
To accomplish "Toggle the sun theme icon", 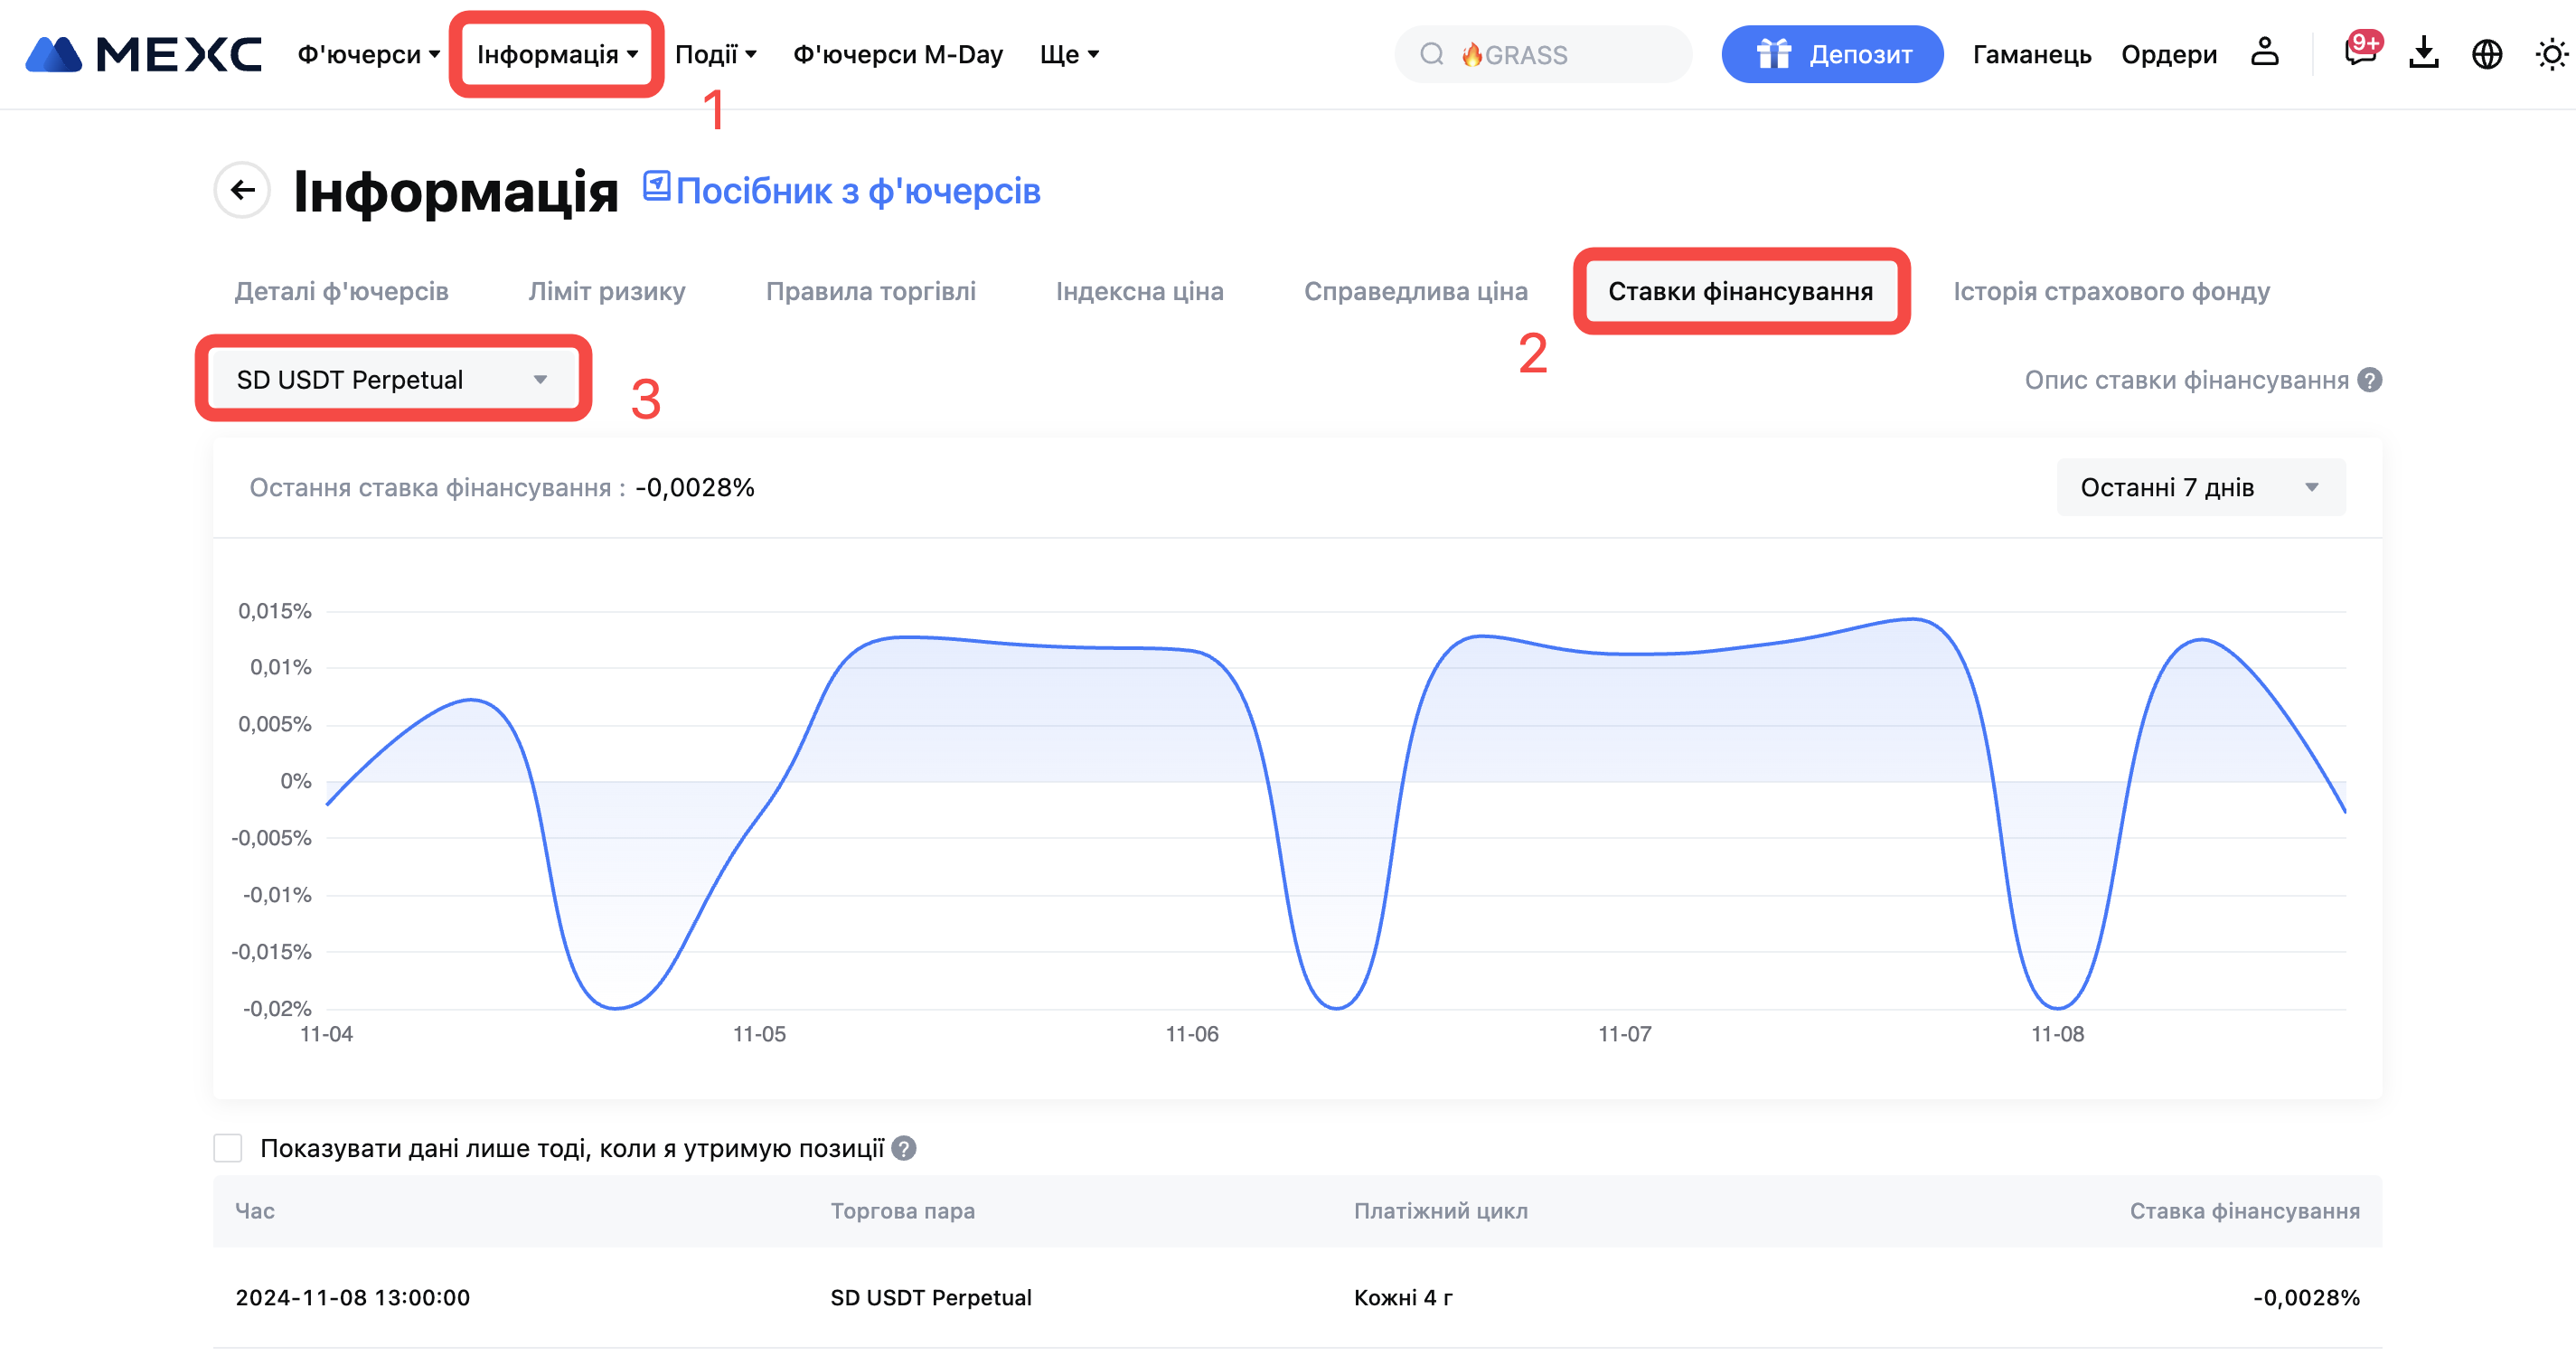I will 2551,54.
